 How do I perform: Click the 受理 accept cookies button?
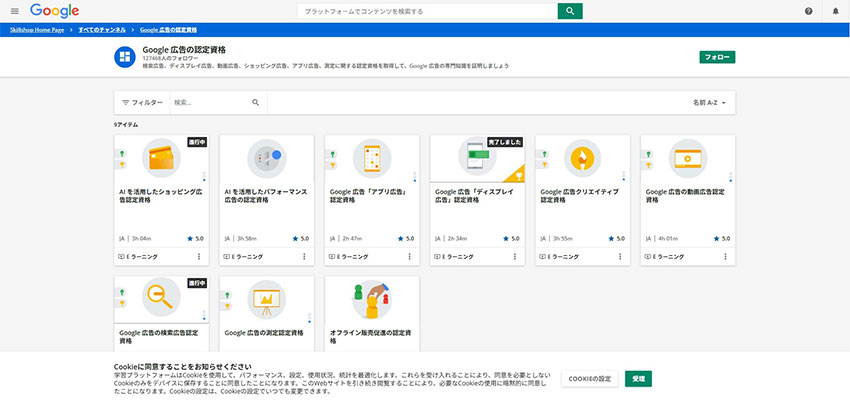pyautogui.click(x=638, y=379)
